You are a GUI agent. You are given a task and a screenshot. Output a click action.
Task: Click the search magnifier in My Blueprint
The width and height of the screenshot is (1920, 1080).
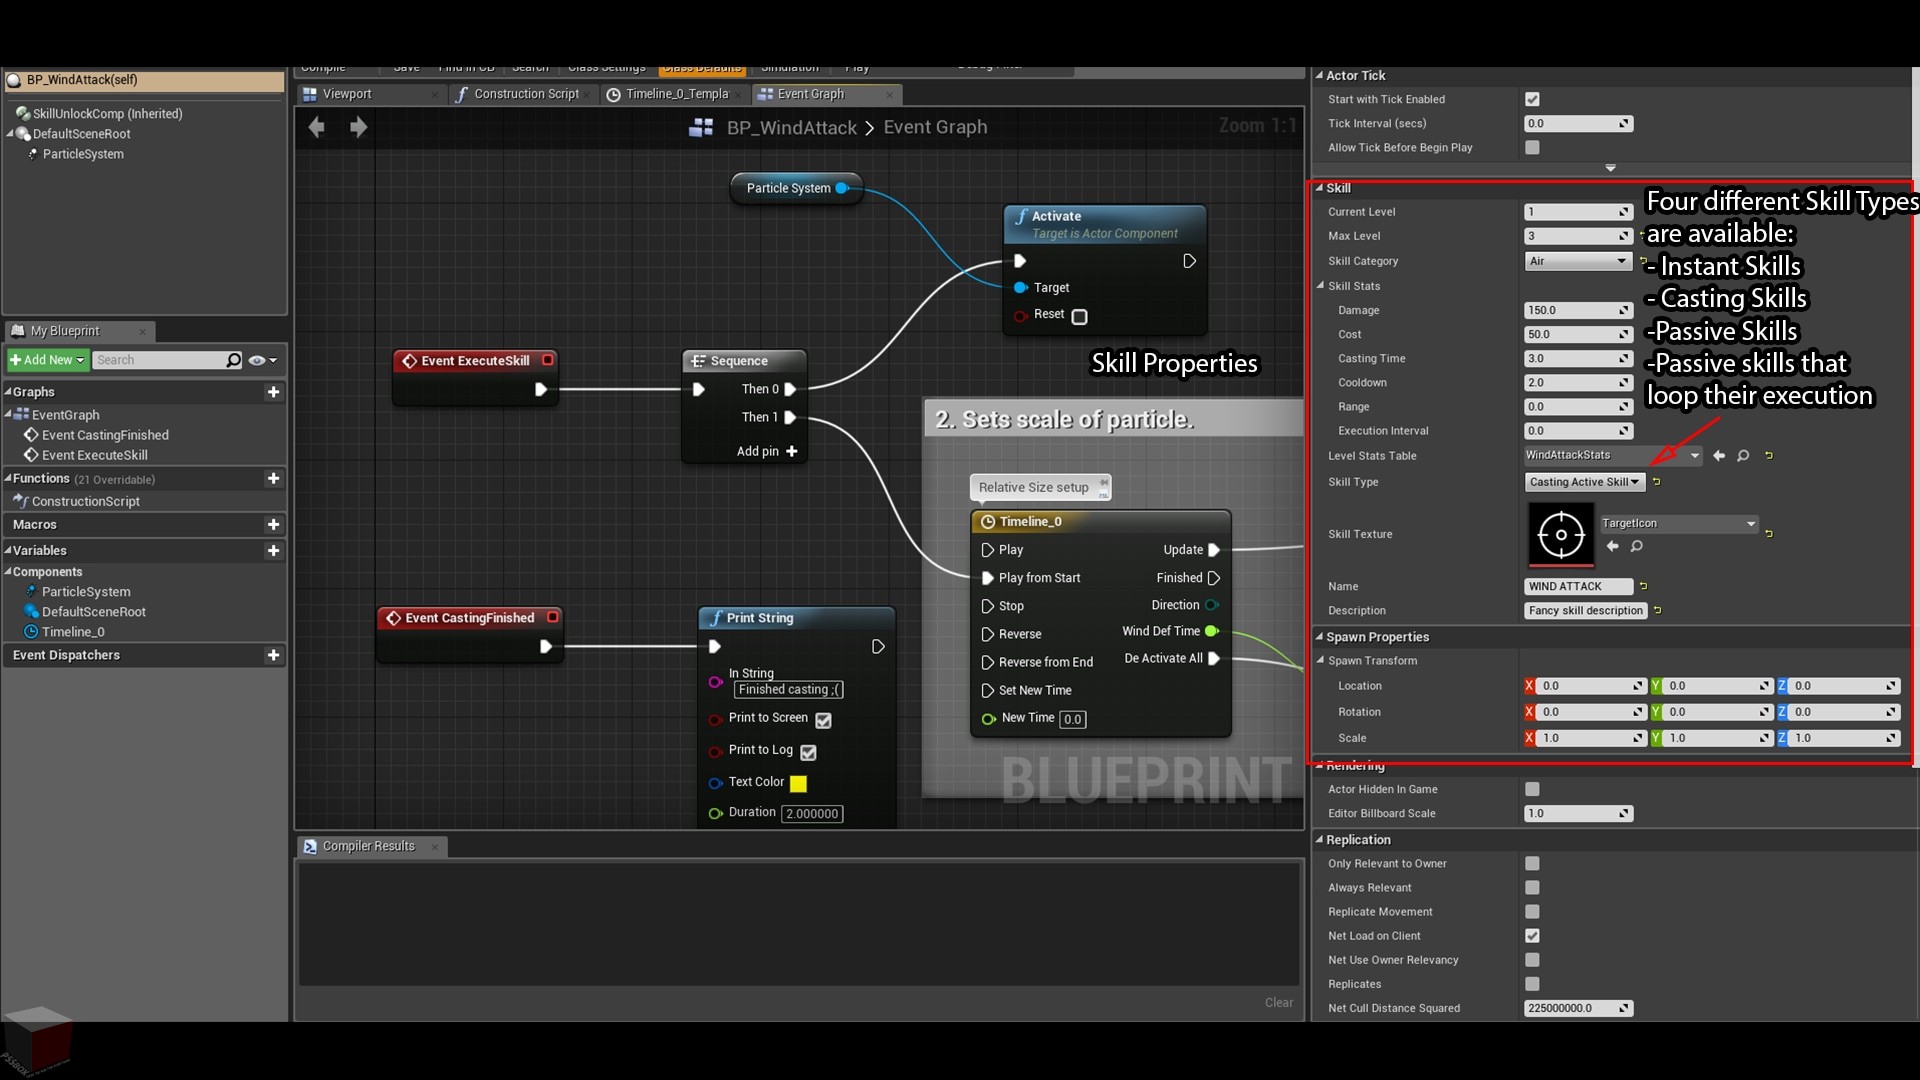pos(234,360)
